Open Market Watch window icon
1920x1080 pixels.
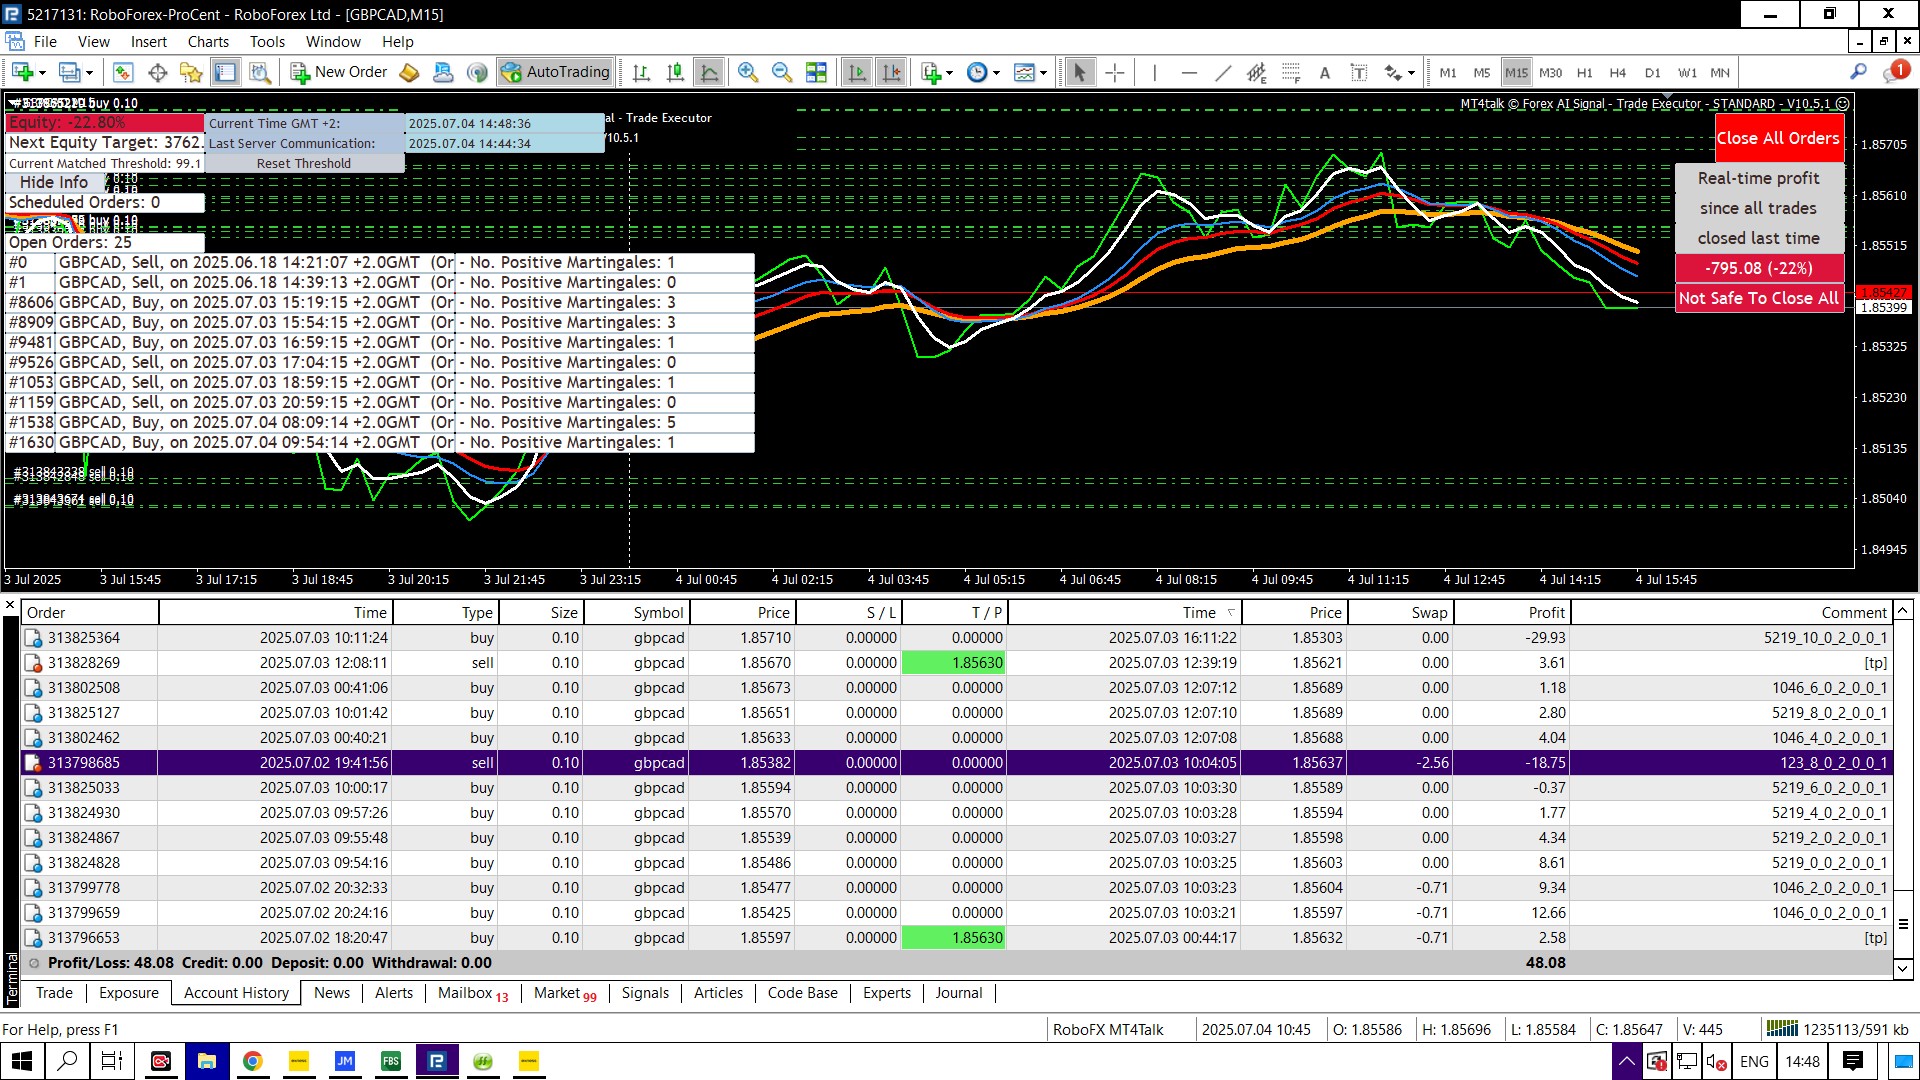coord(122,72)
